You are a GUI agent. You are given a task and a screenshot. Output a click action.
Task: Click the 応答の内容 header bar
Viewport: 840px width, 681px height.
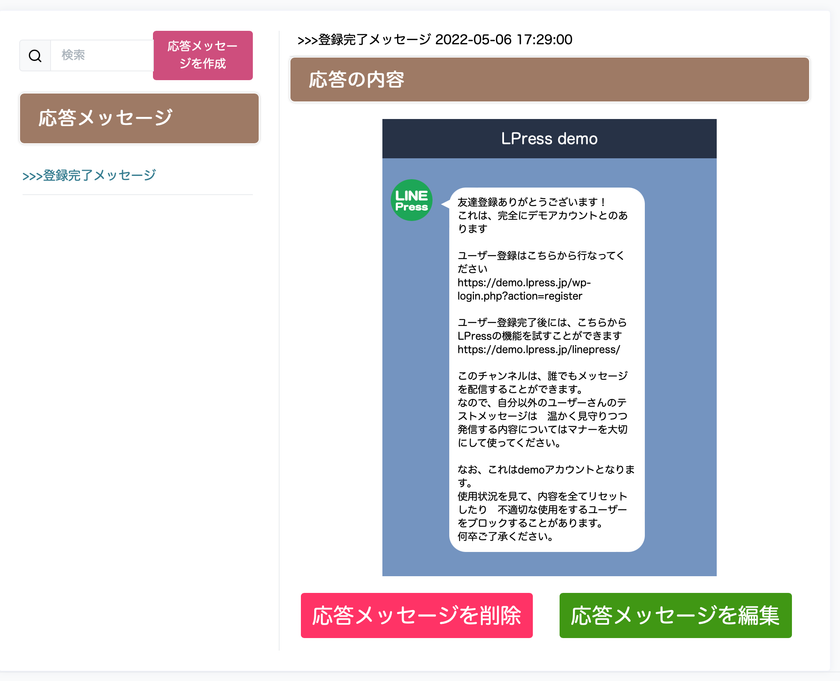pyautogui.click(x=550, y=79)
